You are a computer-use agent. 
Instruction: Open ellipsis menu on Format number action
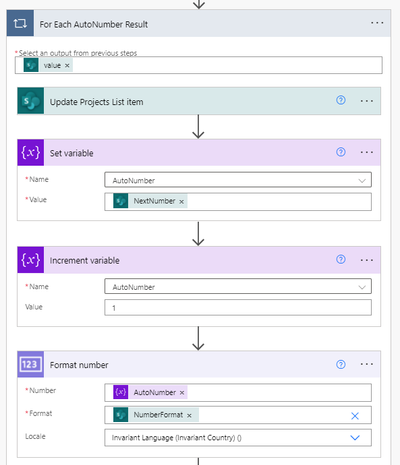pyautogui.click(x=367, y=364)
